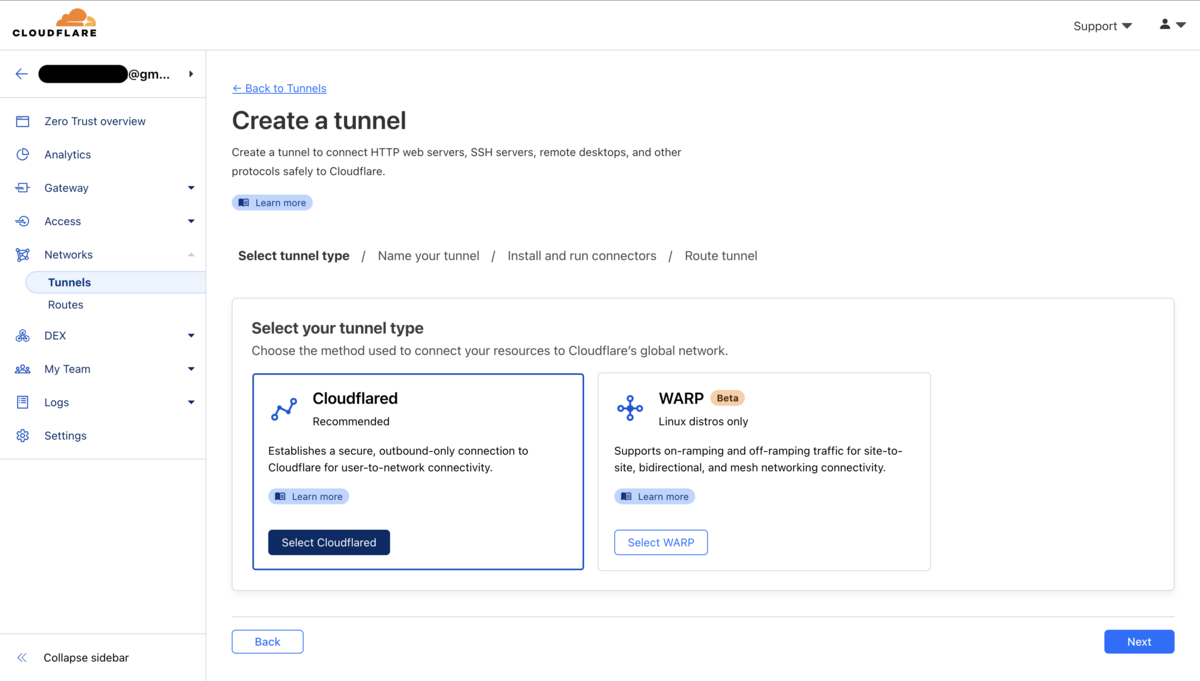Click the Back to Tunnels link
1200x681 pixels.
pyautogui.click(x=279, y=88)
